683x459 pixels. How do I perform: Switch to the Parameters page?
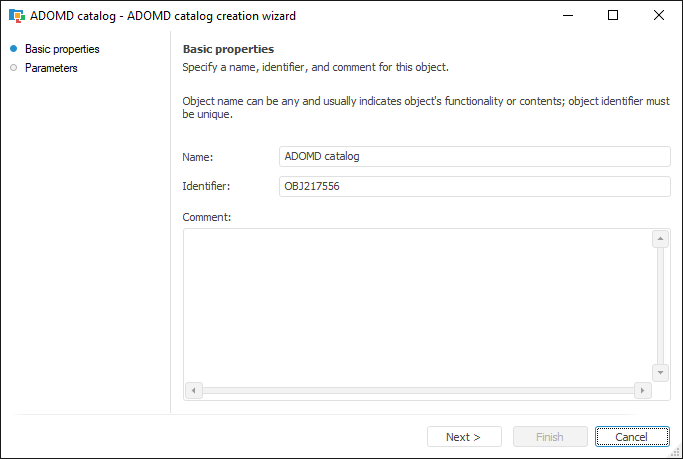coord(51,68)
